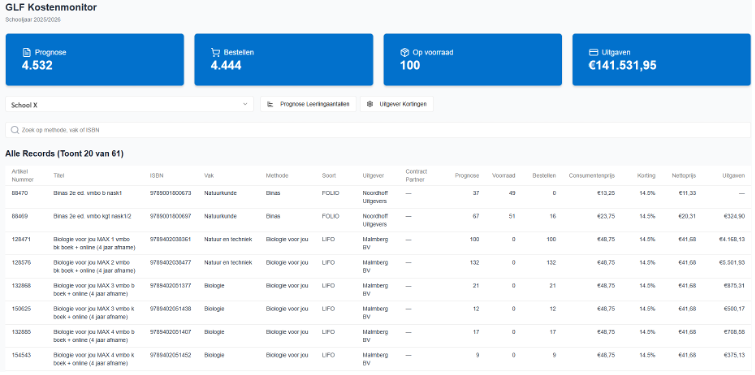The image size is (755, 375).
Task: Click consumentenprijs €23,75
Action: 606,216
